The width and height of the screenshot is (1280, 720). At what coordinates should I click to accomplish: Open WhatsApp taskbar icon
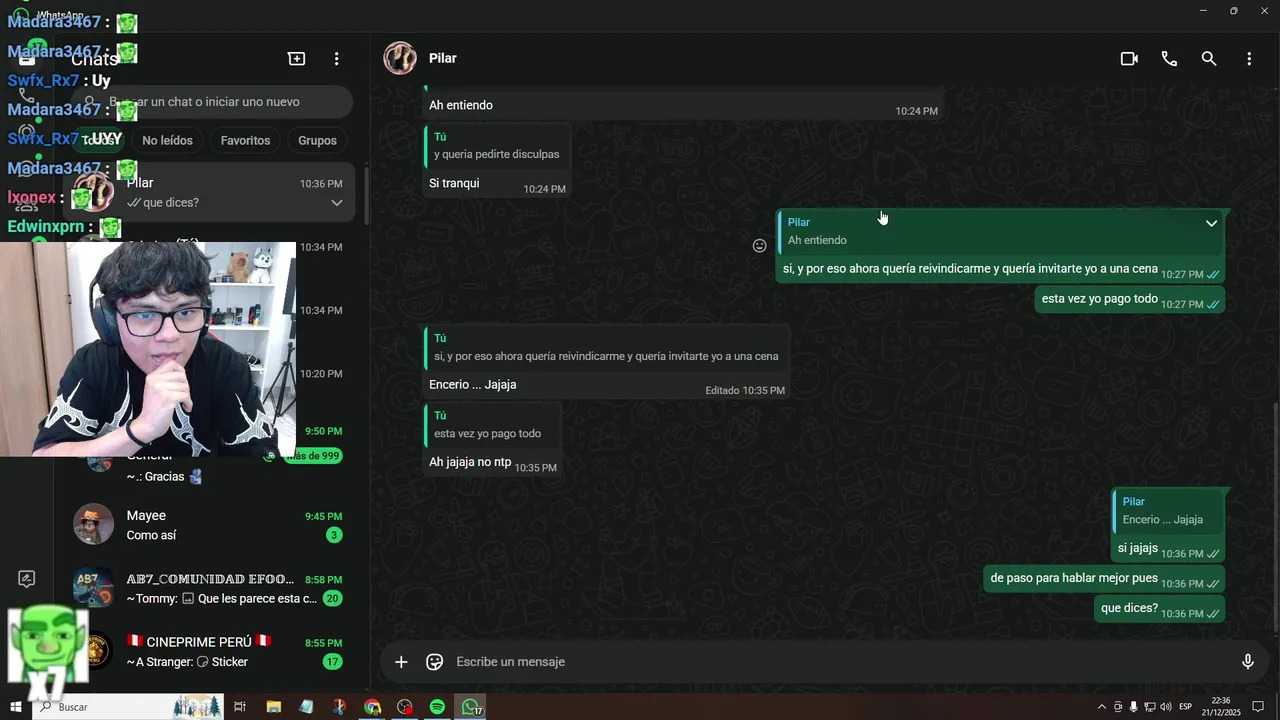(470, 707)
